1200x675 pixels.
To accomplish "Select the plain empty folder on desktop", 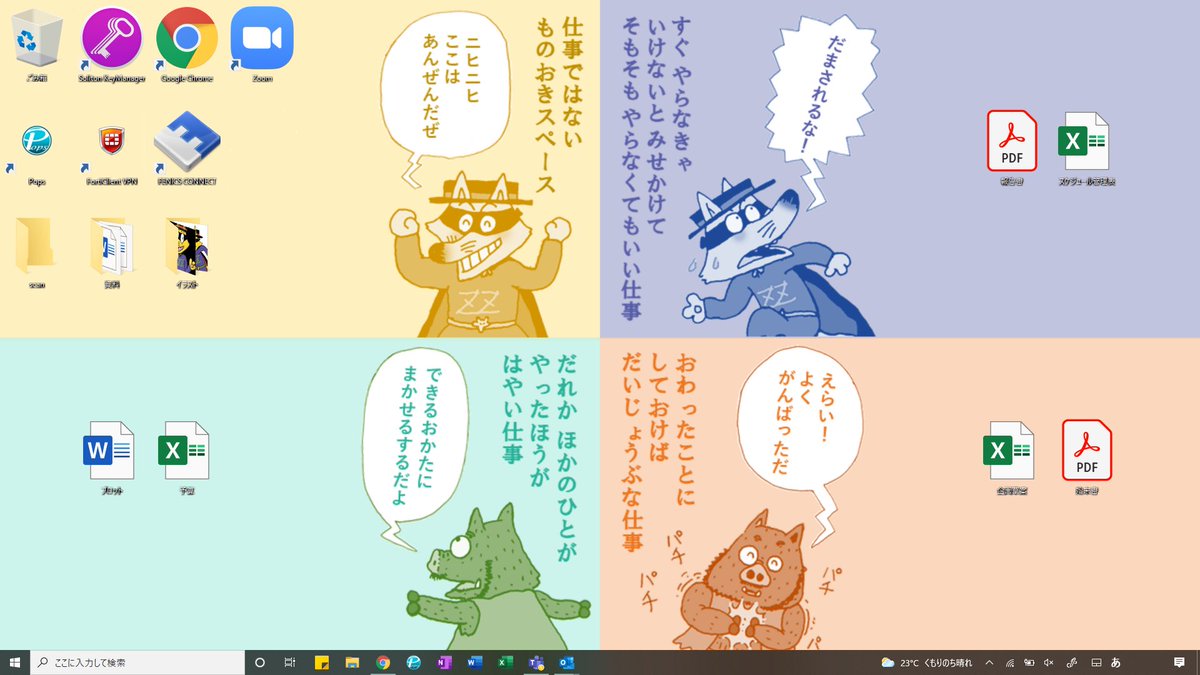I will pyautogui.click(x=37, y=252).
